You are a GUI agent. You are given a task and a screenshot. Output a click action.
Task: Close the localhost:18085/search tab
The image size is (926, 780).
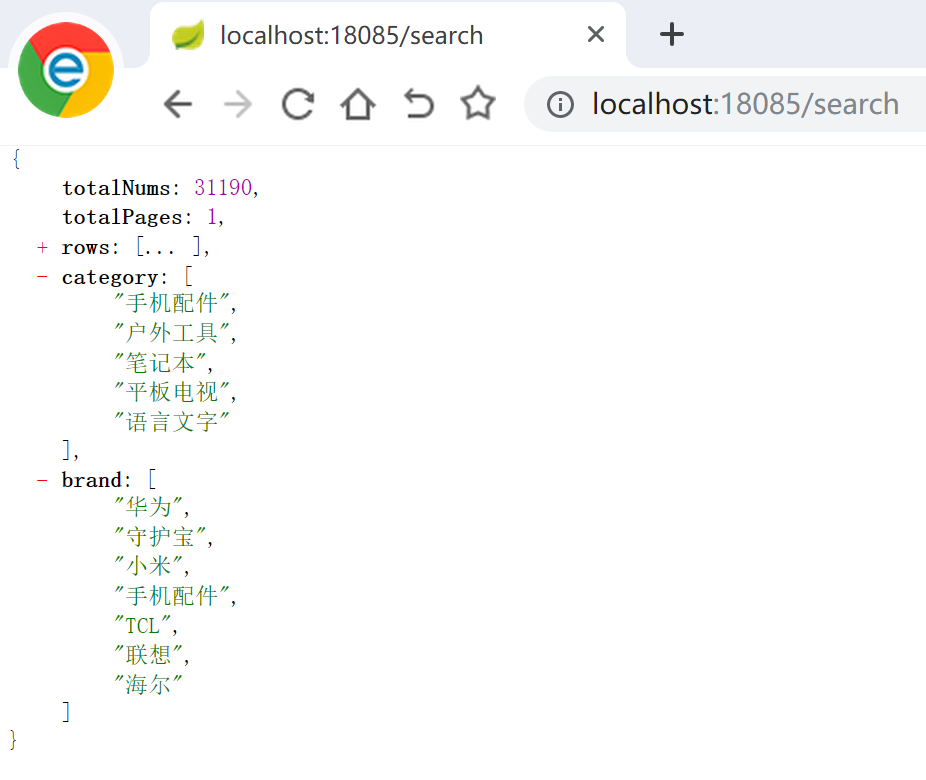pos(596,34)
